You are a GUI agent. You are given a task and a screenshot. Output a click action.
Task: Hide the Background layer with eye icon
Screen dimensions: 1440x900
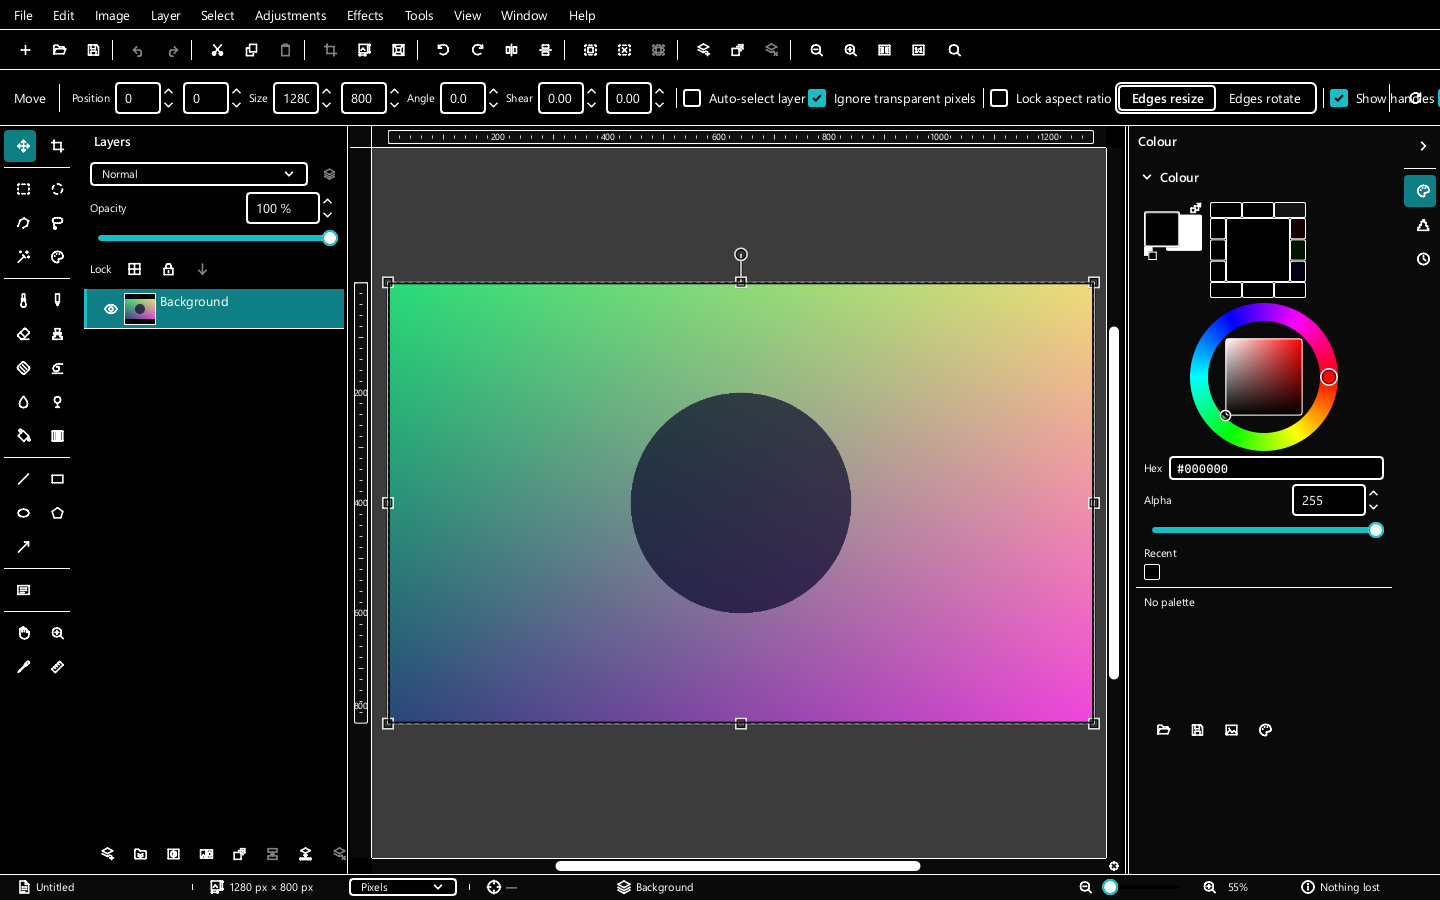click(111, 309)
